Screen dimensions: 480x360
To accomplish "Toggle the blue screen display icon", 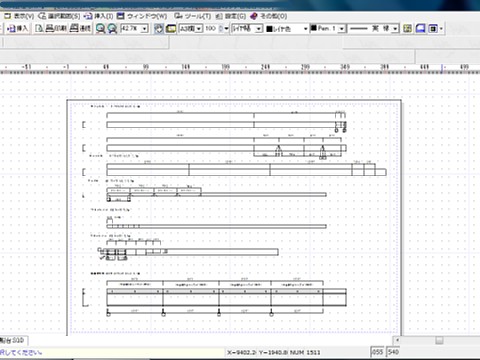I will (420, 29).
